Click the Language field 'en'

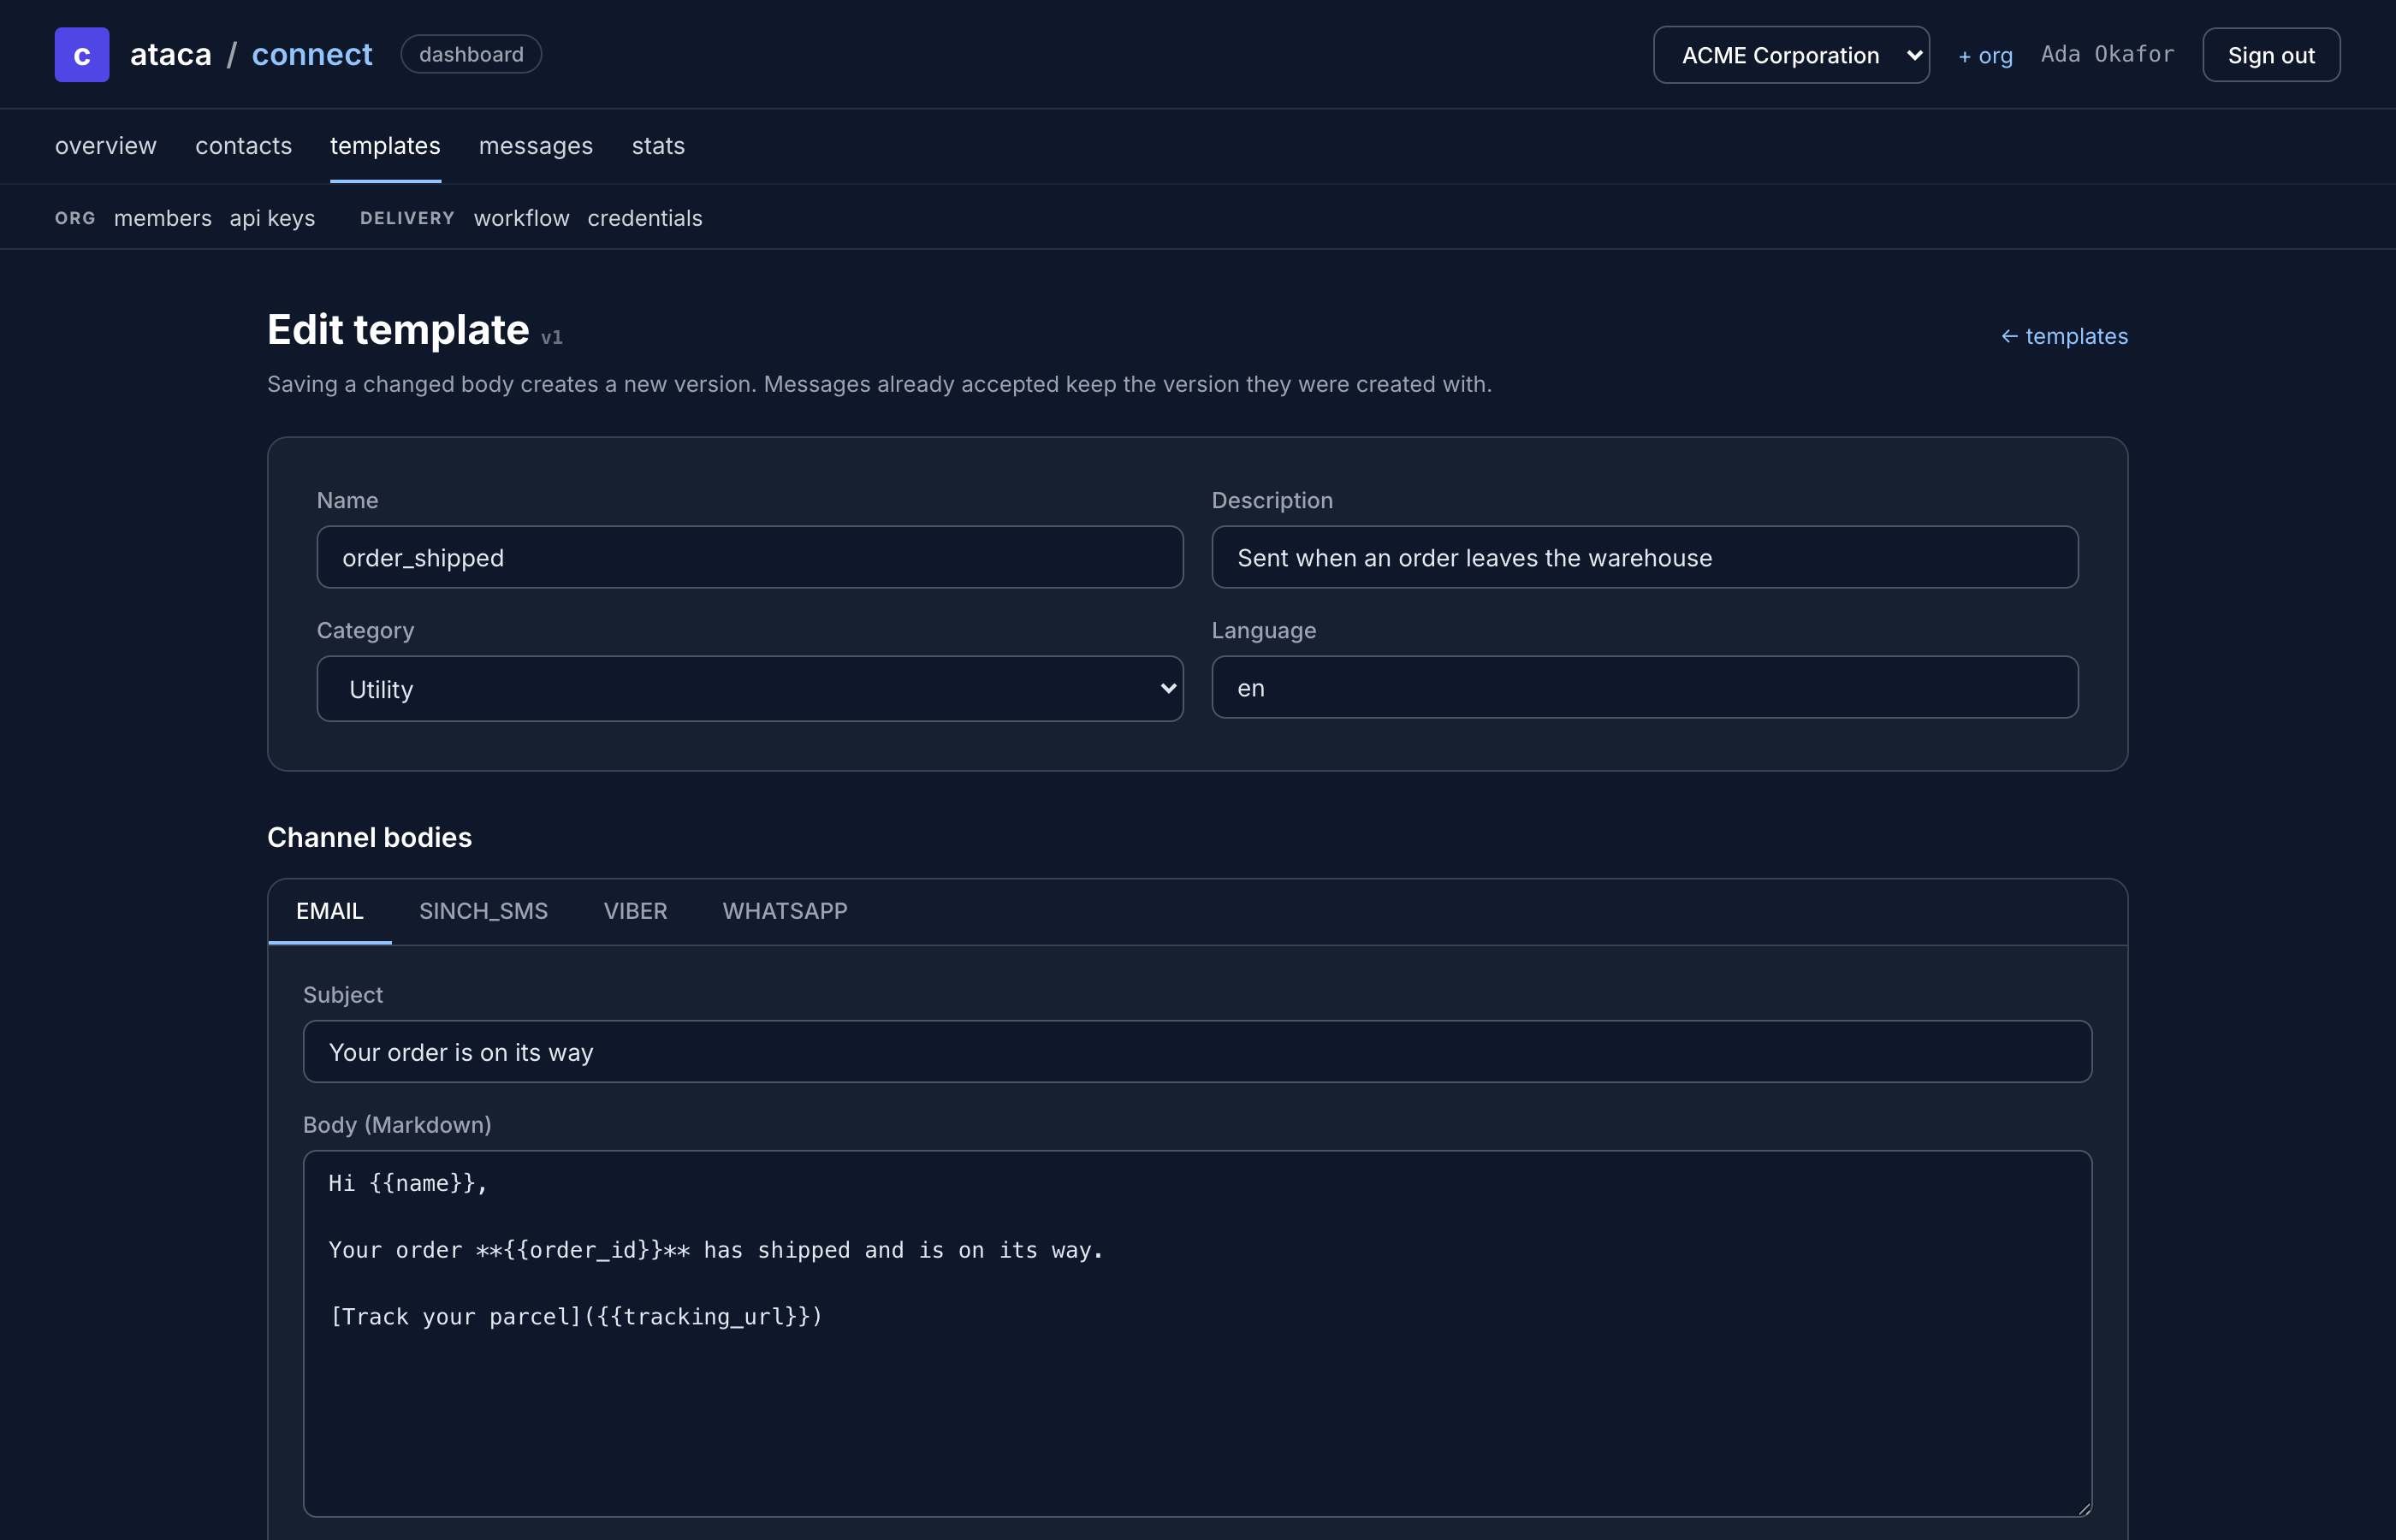(1645, 687)
